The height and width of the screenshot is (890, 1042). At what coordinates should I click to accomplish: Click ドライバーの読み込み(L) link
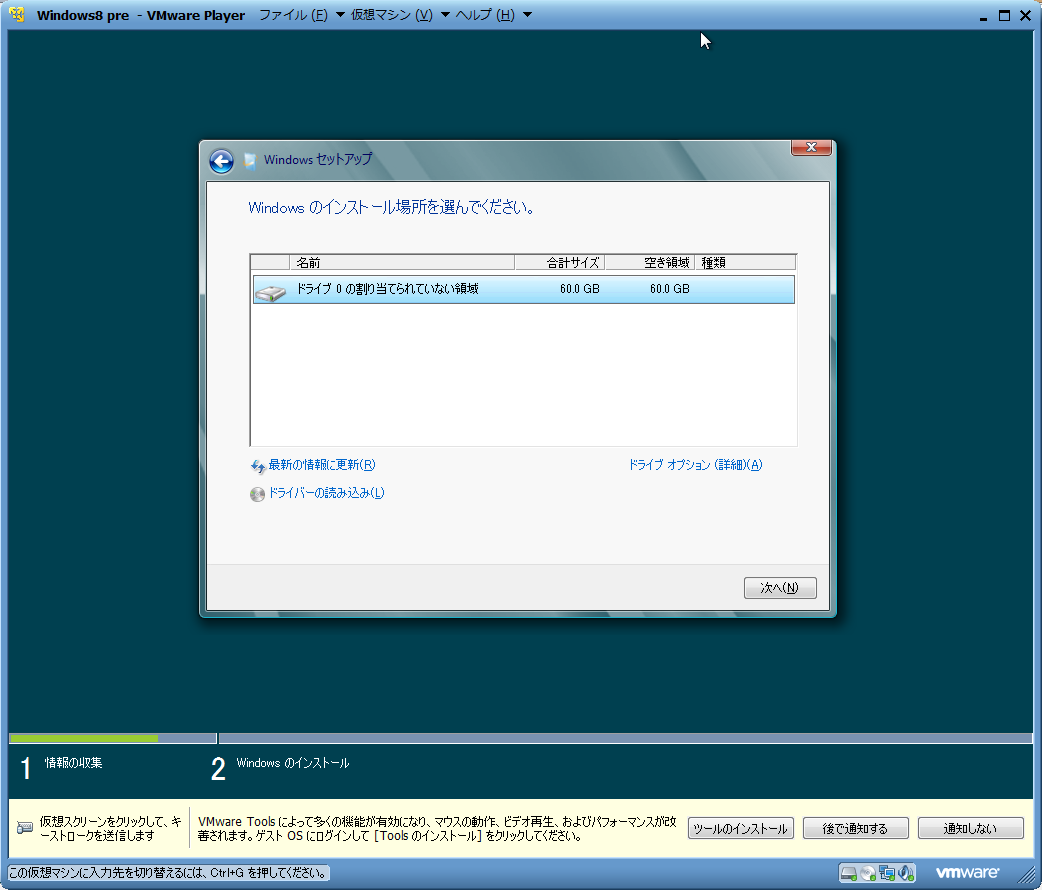point(326,493)
